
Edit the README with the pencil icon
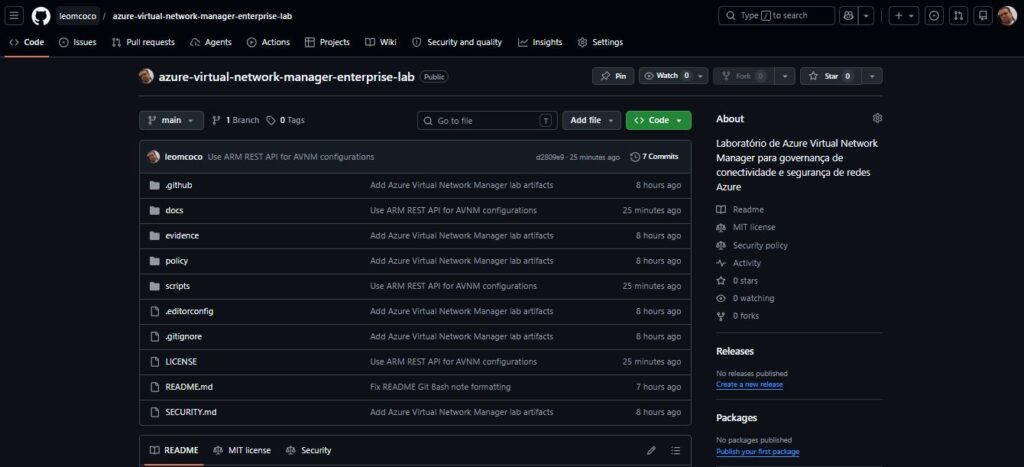(651, 451)
